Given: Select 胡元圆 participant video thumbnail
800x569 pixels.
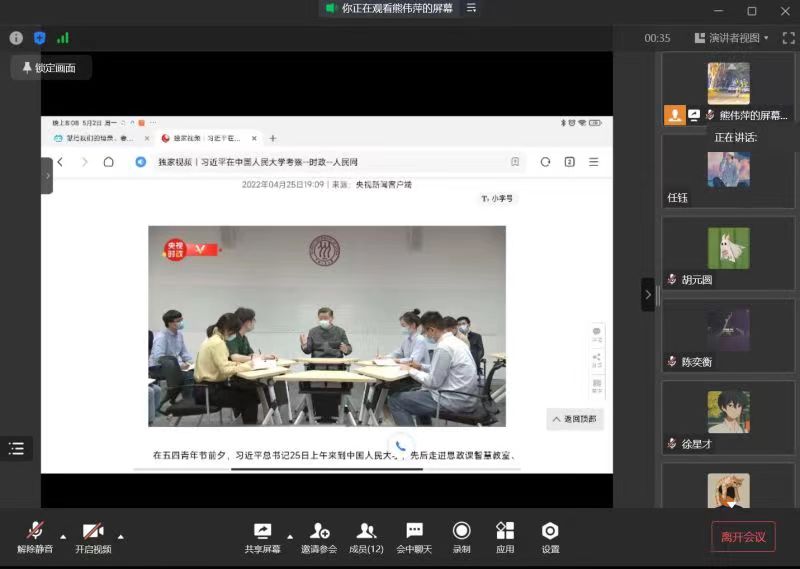Looking at the screenshot, I should tap(728, 253).
